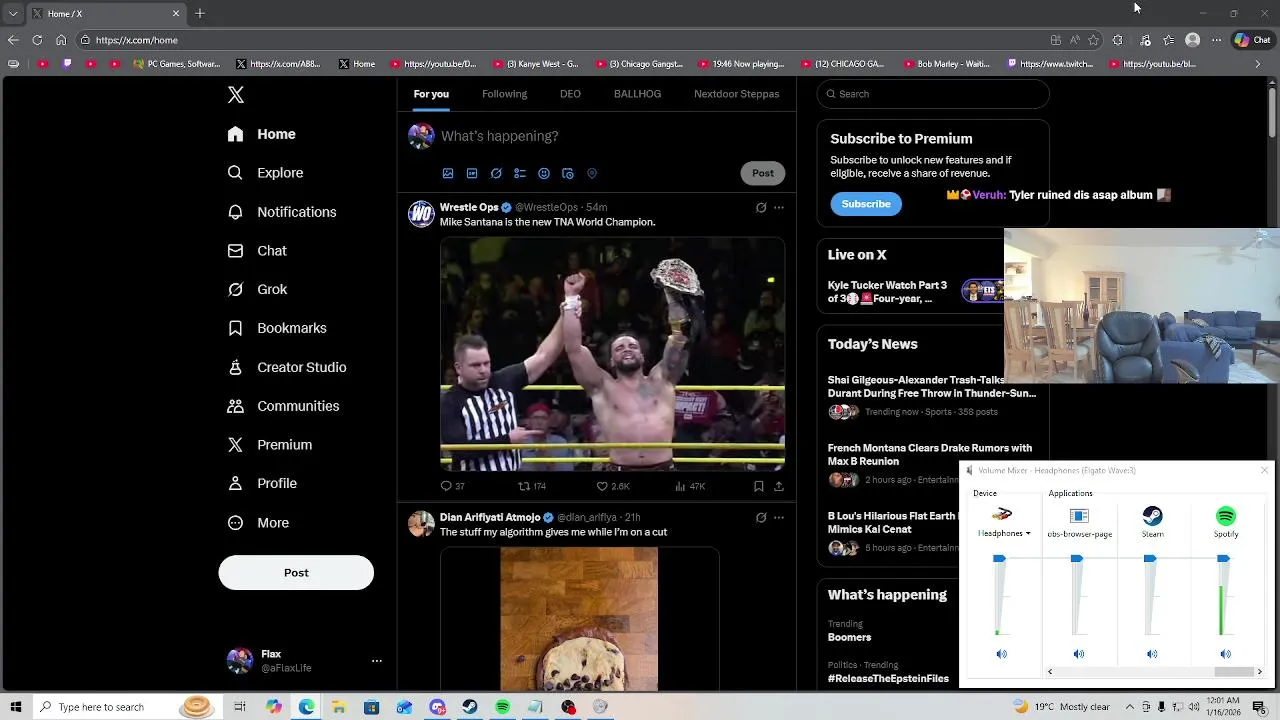The width and height of the screenshot is (1280, 720).
Task: Open Chat in the X sidebar
Action: click(257, 251)
